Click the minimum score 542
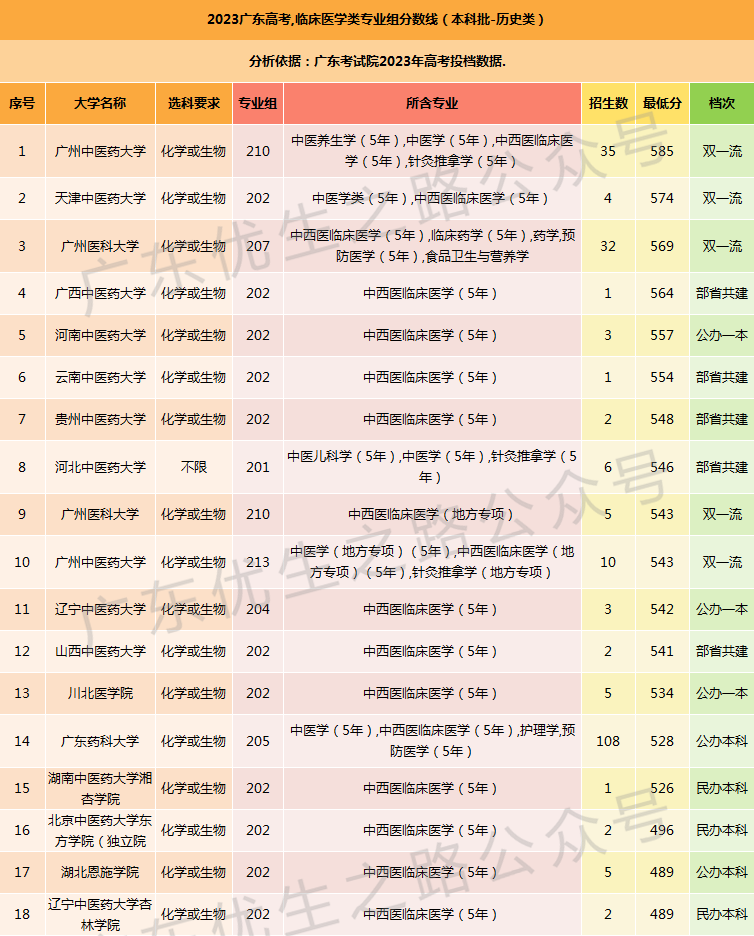Viewport: 754px width, 936px height. coord(662,609)
